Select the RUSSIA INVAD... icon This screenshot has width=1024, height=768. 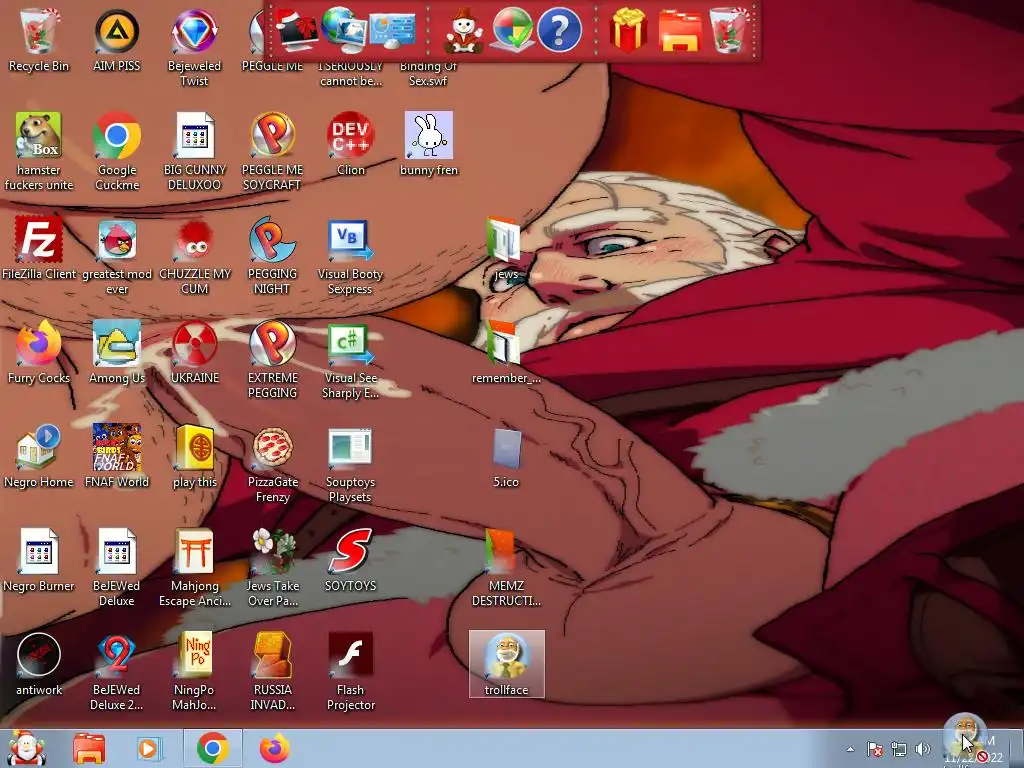point(272,672)
